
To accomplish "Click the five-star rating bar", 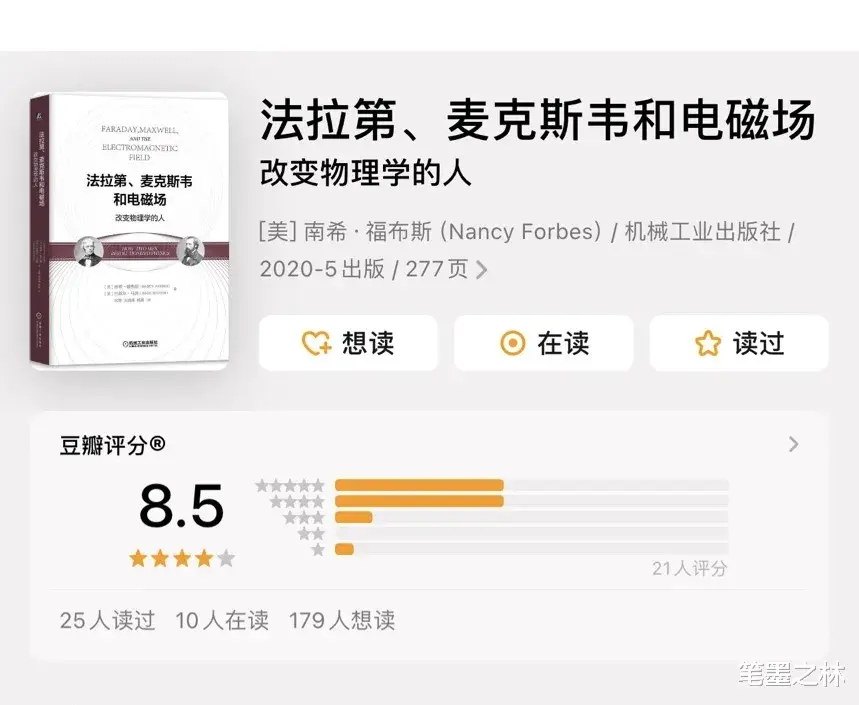I will [x=531, y=485].
